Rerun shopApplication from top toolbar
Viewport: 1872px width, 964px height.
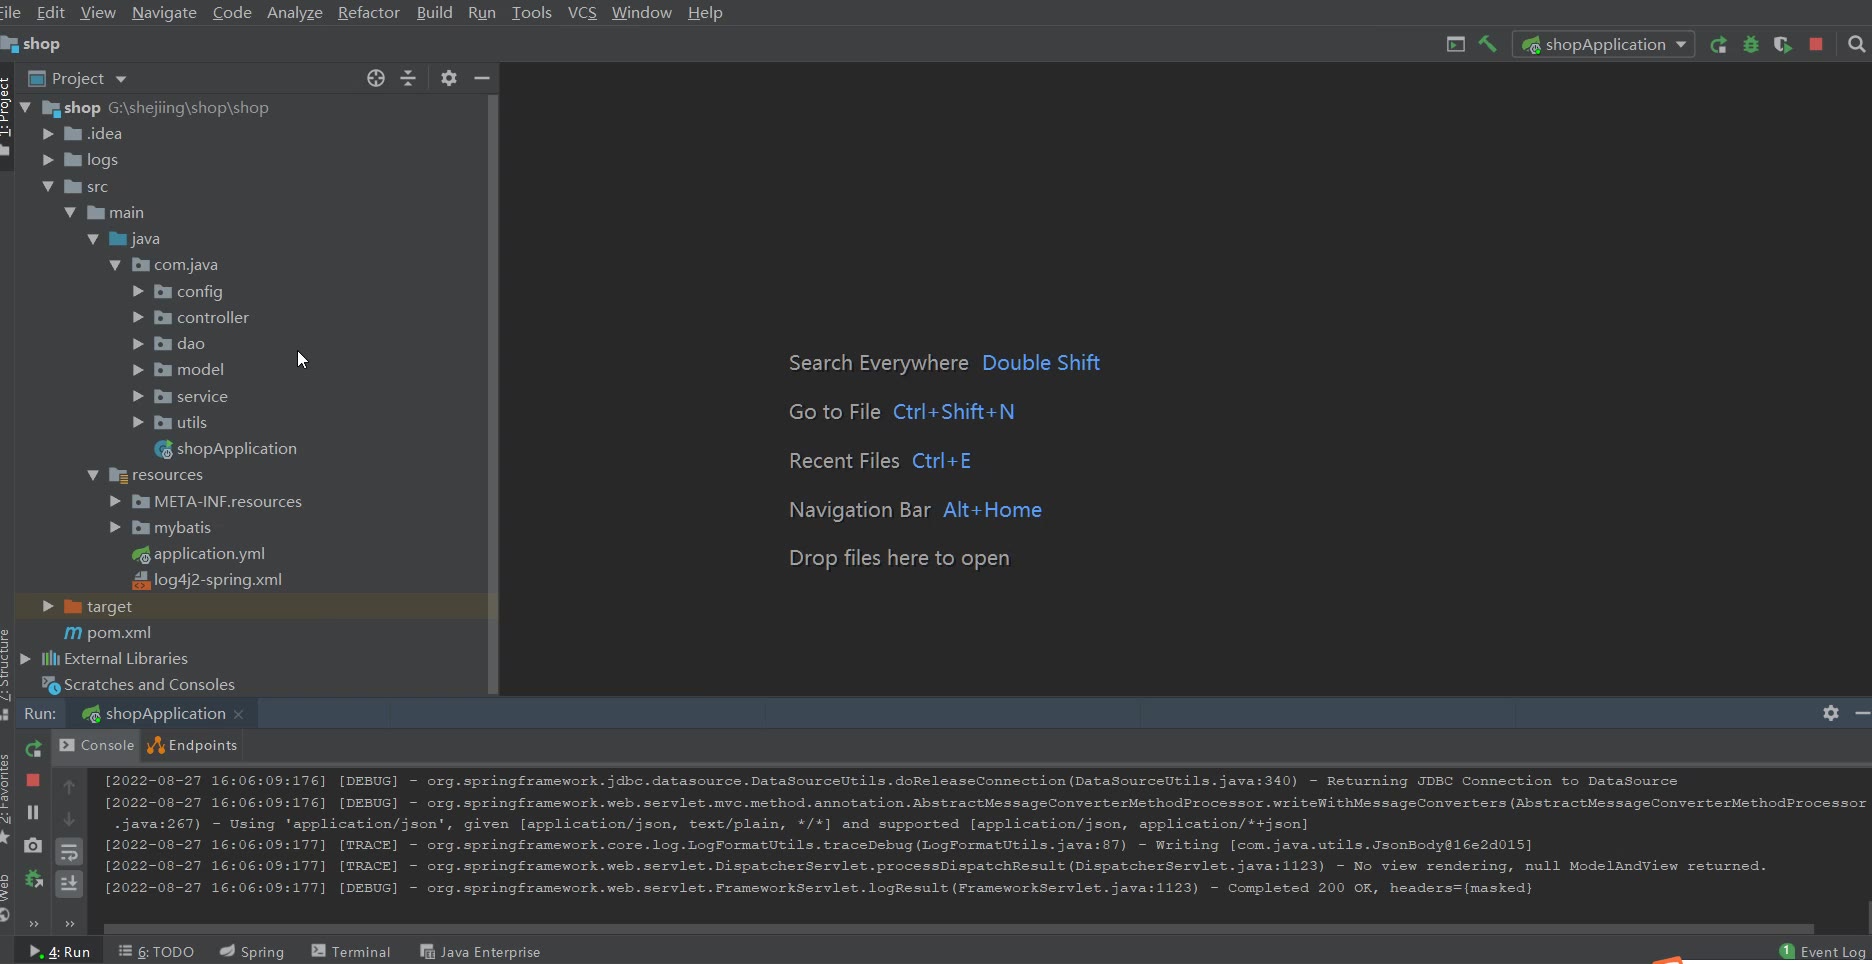pos(1718,44)
